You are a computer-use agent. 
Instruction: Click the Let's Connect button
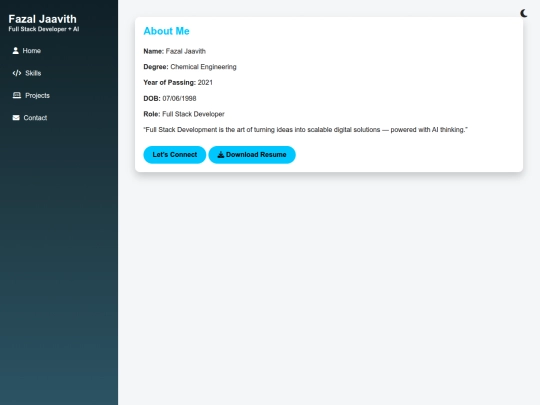click(175, 155)
